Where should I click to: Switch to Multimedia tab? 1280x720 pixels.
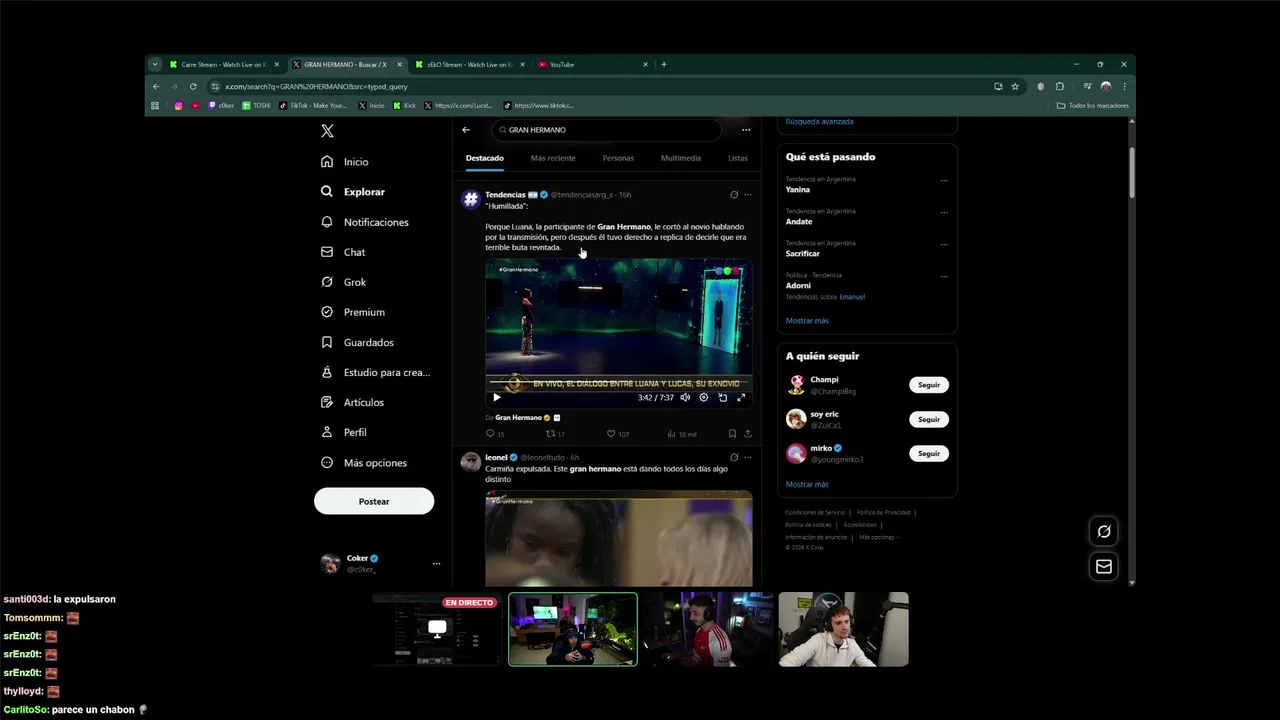681,158
